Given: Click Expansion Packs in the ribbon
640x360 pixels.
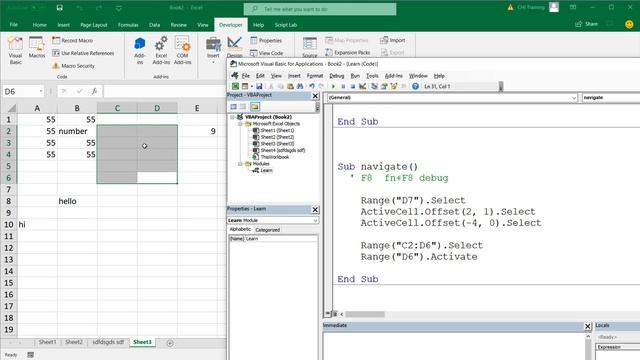Looking at the screenshot, I should tap(348, 53).
